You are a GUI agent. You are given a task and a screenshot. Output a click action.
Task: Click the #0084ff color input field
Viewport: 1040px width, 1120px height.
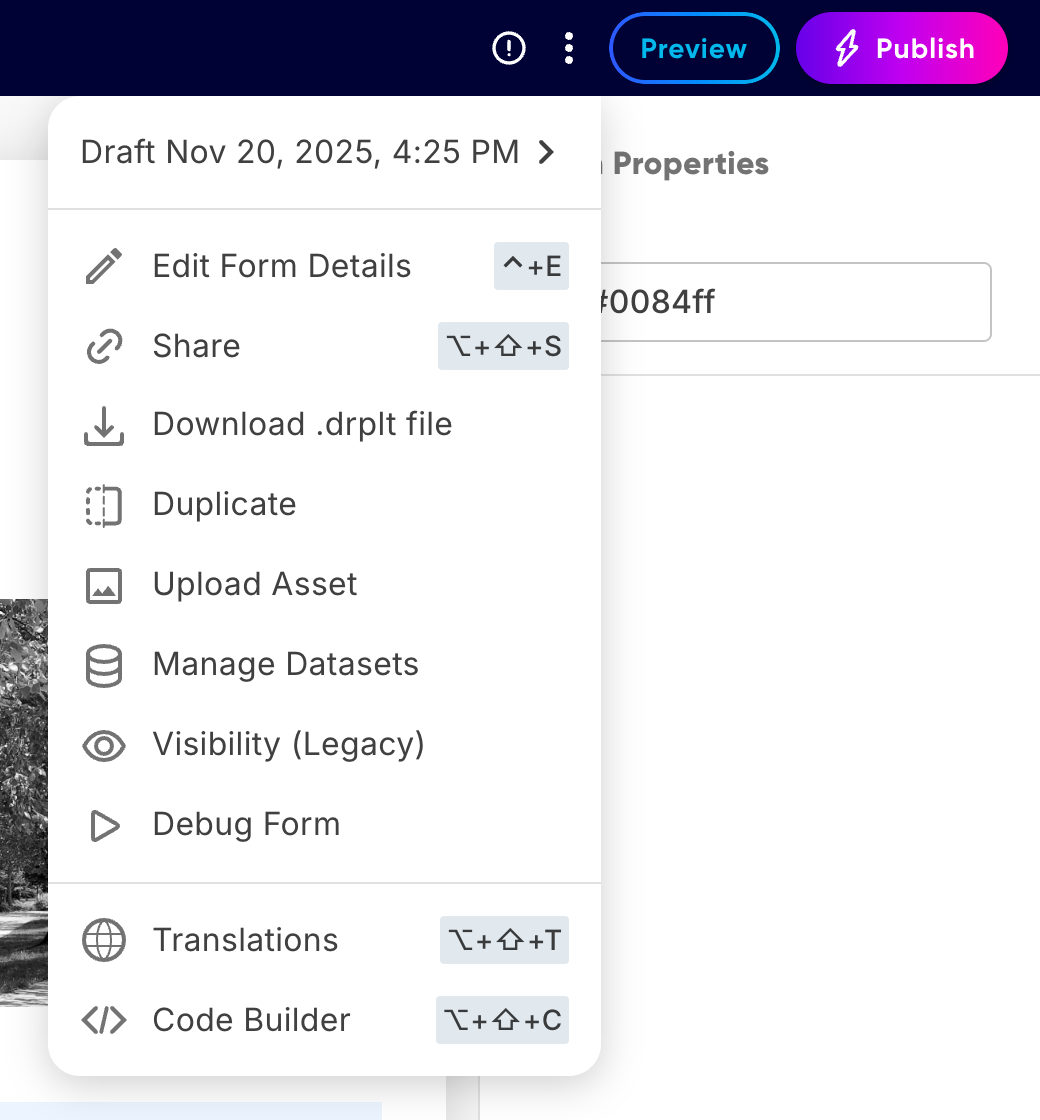(796, 302)
